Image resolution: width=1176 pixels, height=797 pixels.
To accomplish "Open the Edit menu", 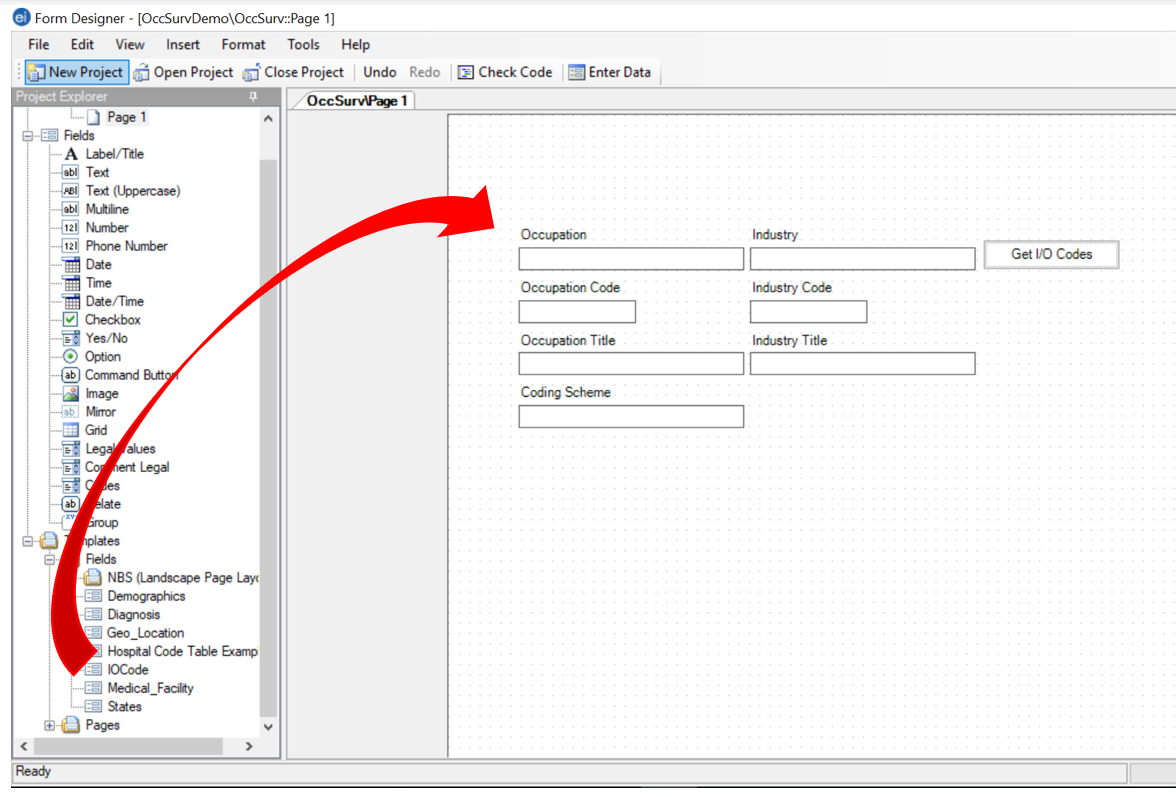I will (x=82, y=44).
